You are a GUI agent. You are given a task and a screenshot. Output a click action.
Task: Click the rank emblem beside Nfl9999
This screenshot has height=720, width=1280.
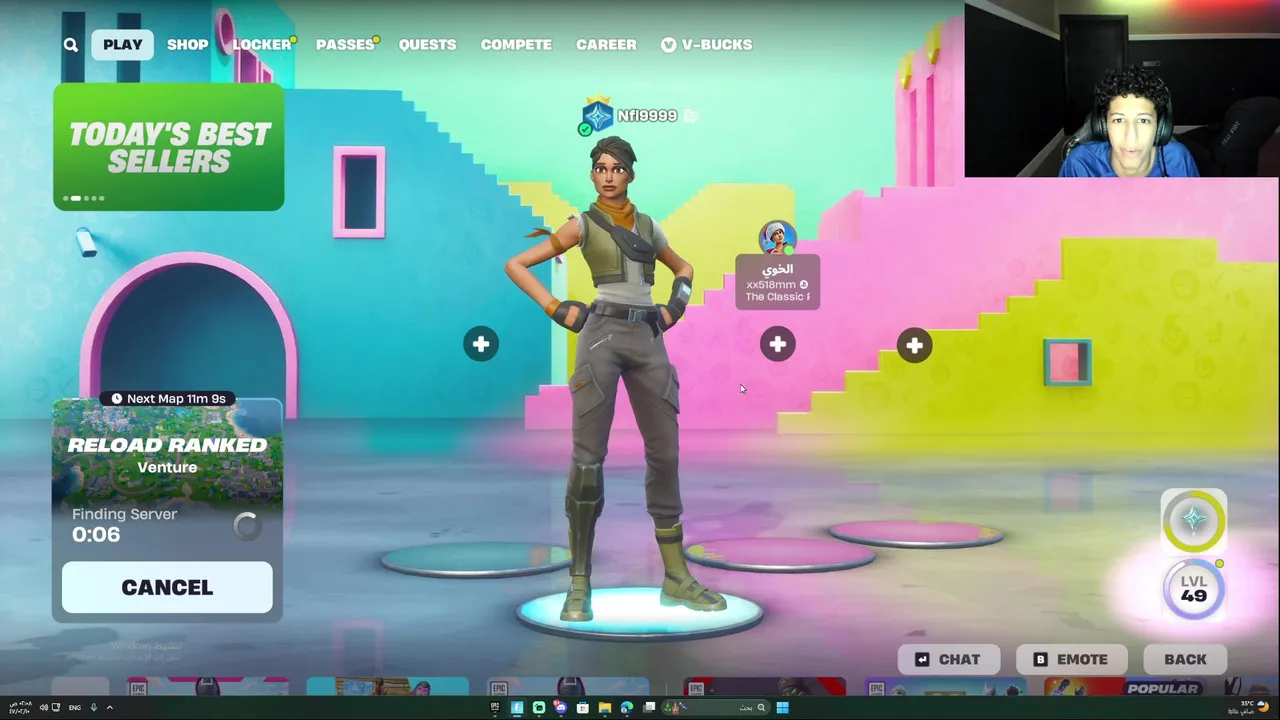[x=597, y=117]
